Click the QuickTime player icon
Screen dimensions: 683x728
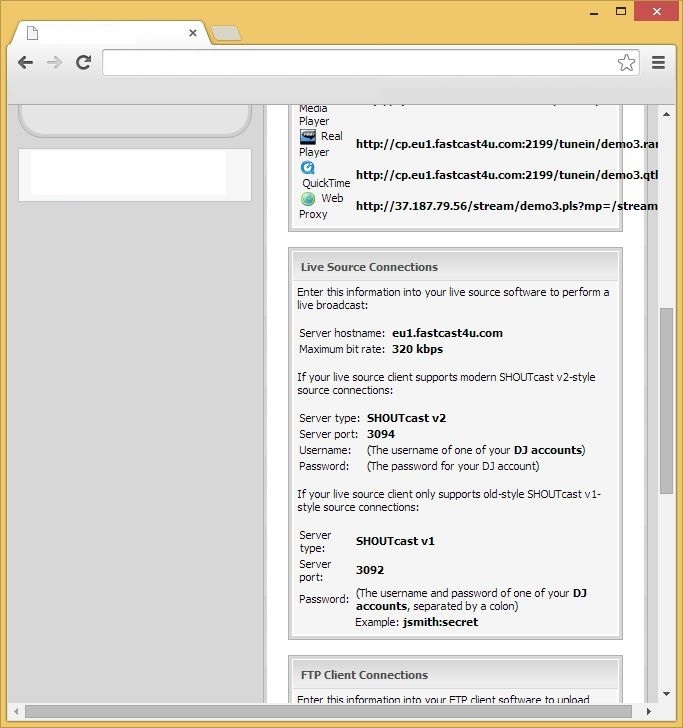309,168
